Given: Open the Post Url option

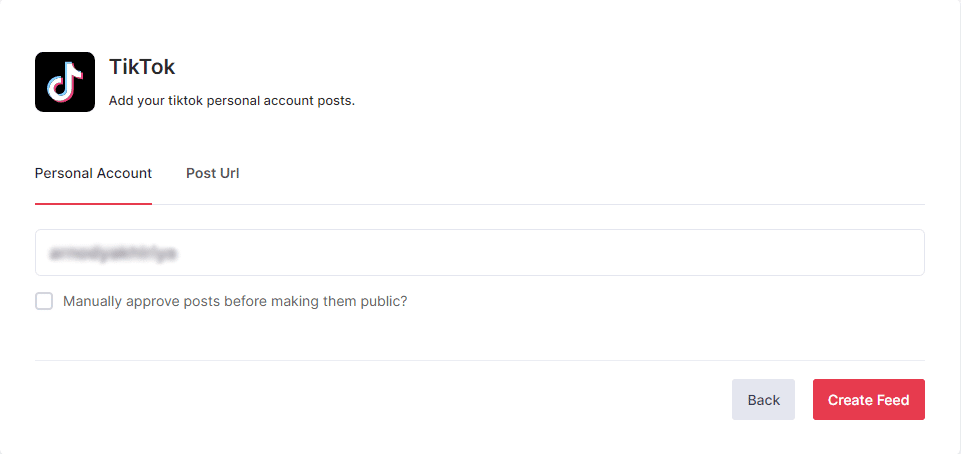Looking at the screenshot, I should (212, 173).
